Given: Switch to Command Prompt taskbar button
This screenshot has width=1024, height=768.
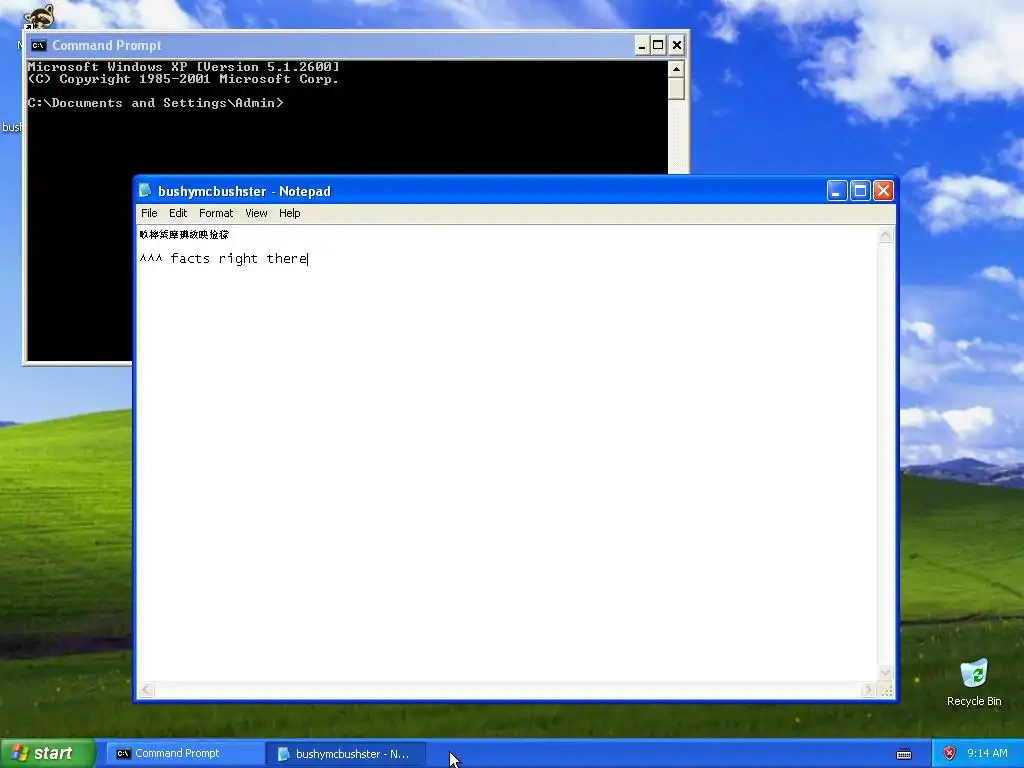Looking at the screenshot, I should coord(183,753).
